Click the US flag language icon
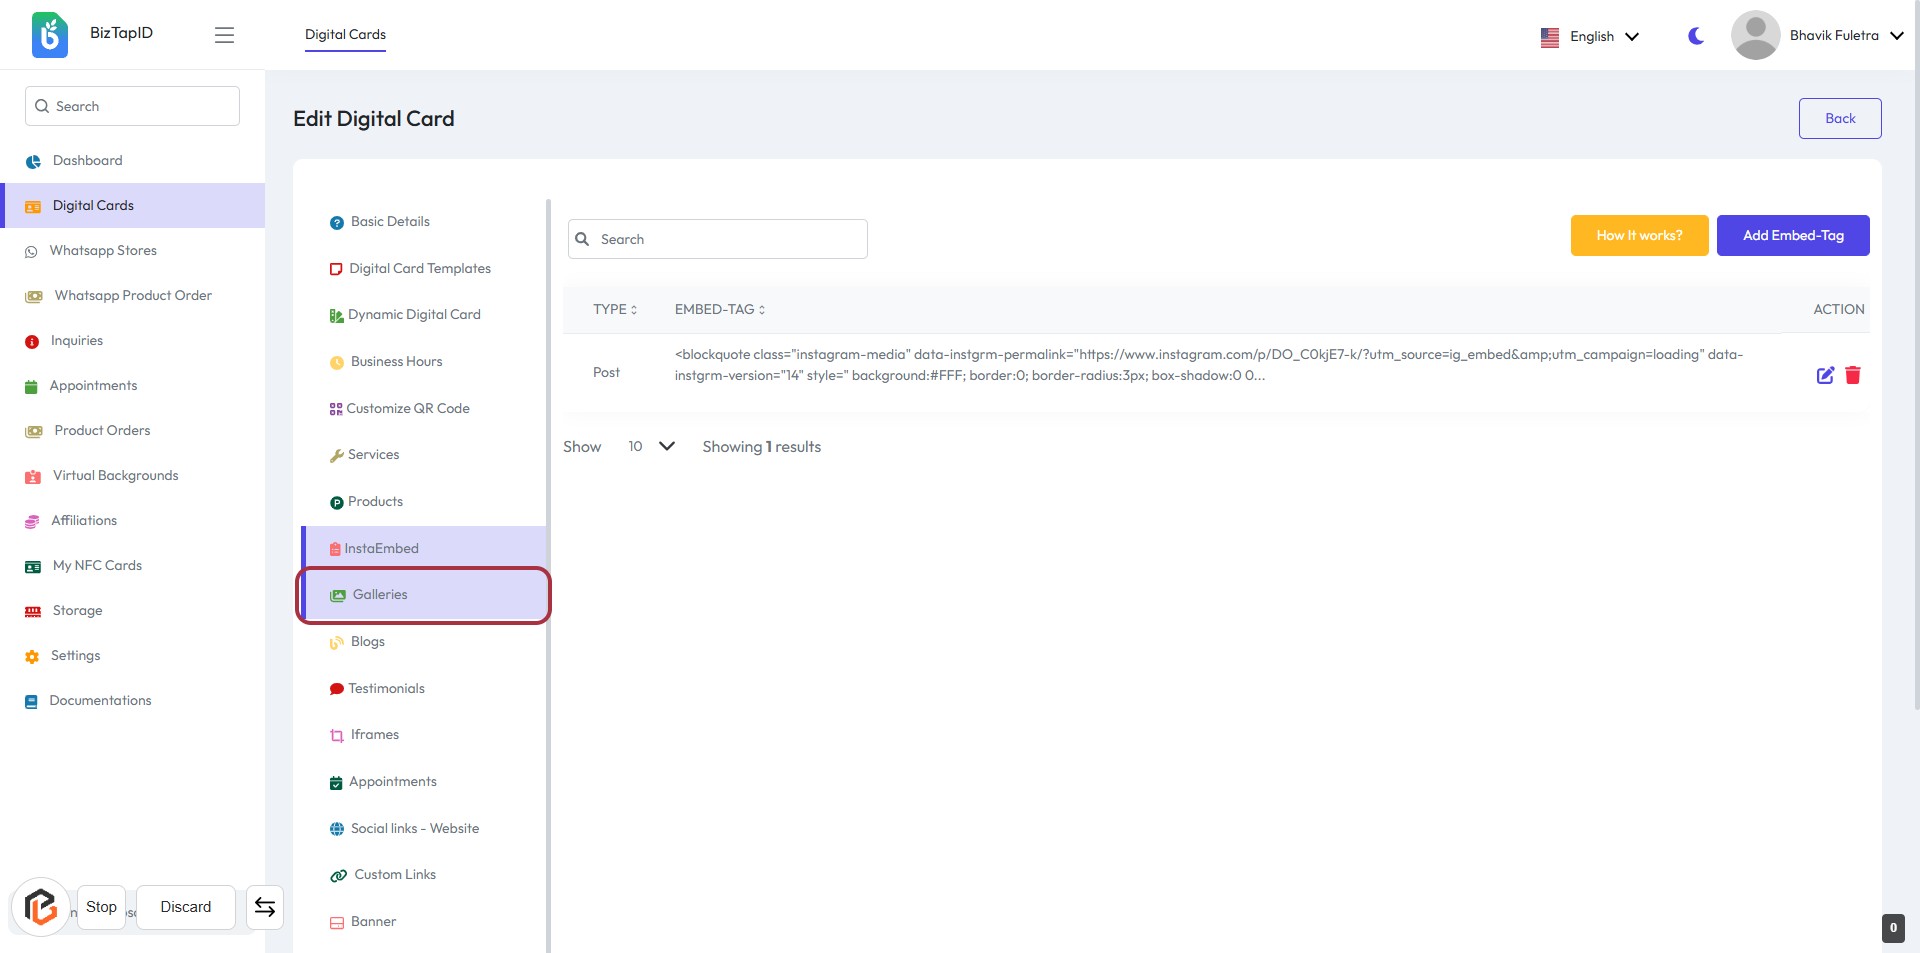This screenshot has width=1920, height=953. pos(1550,37)
